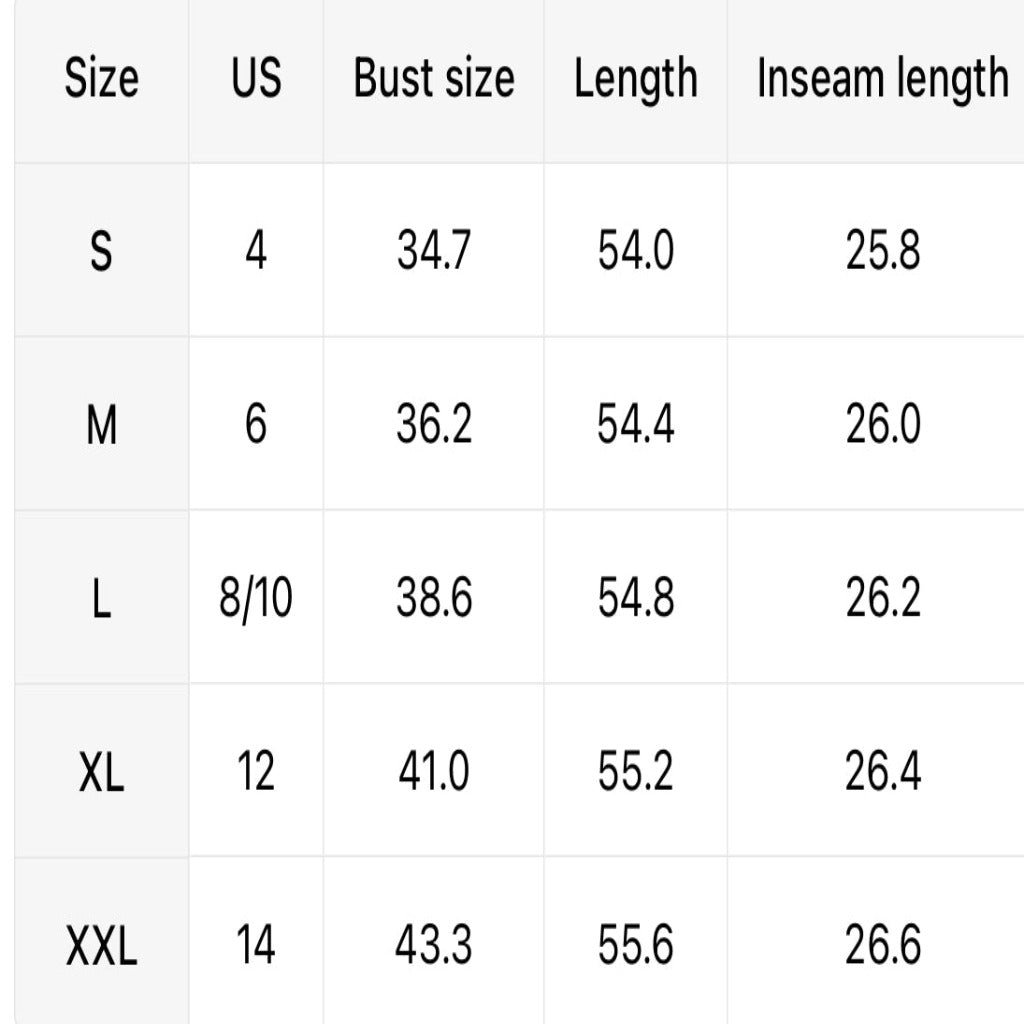Viewport: 1024px width, 1024px height.
Task: Click the US column header
Action: click(256, 78)
